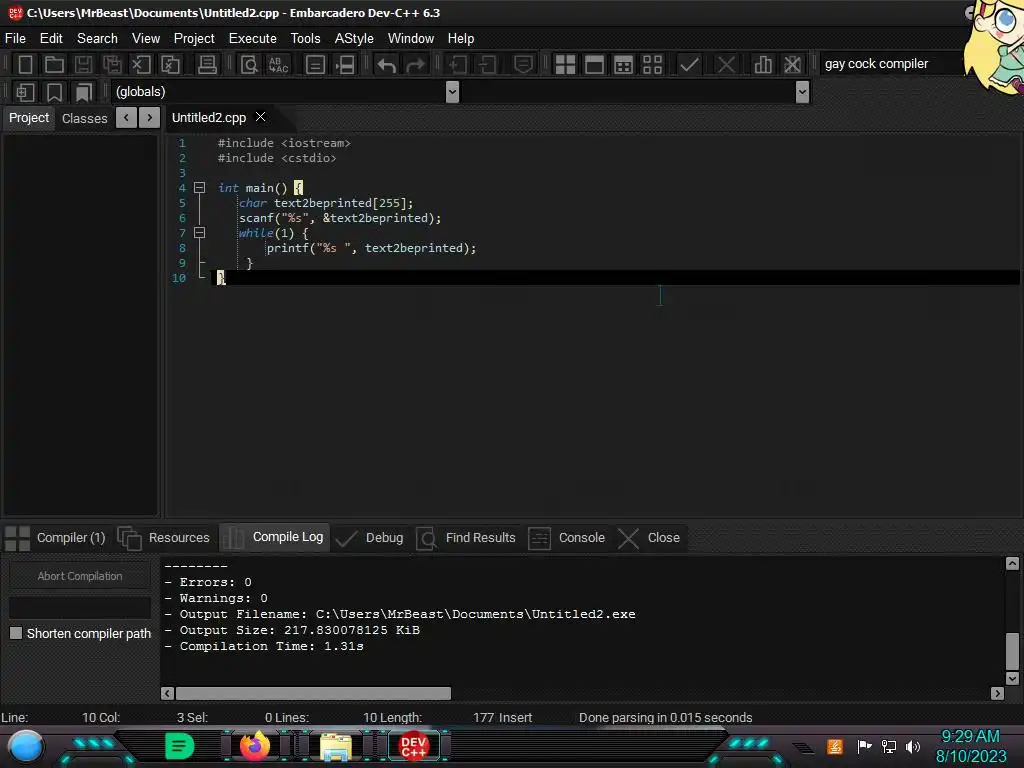The image size is (1024, 768).
Task: Select the Untitled2.cpp editor tab
Action: [x=209, y=118]
